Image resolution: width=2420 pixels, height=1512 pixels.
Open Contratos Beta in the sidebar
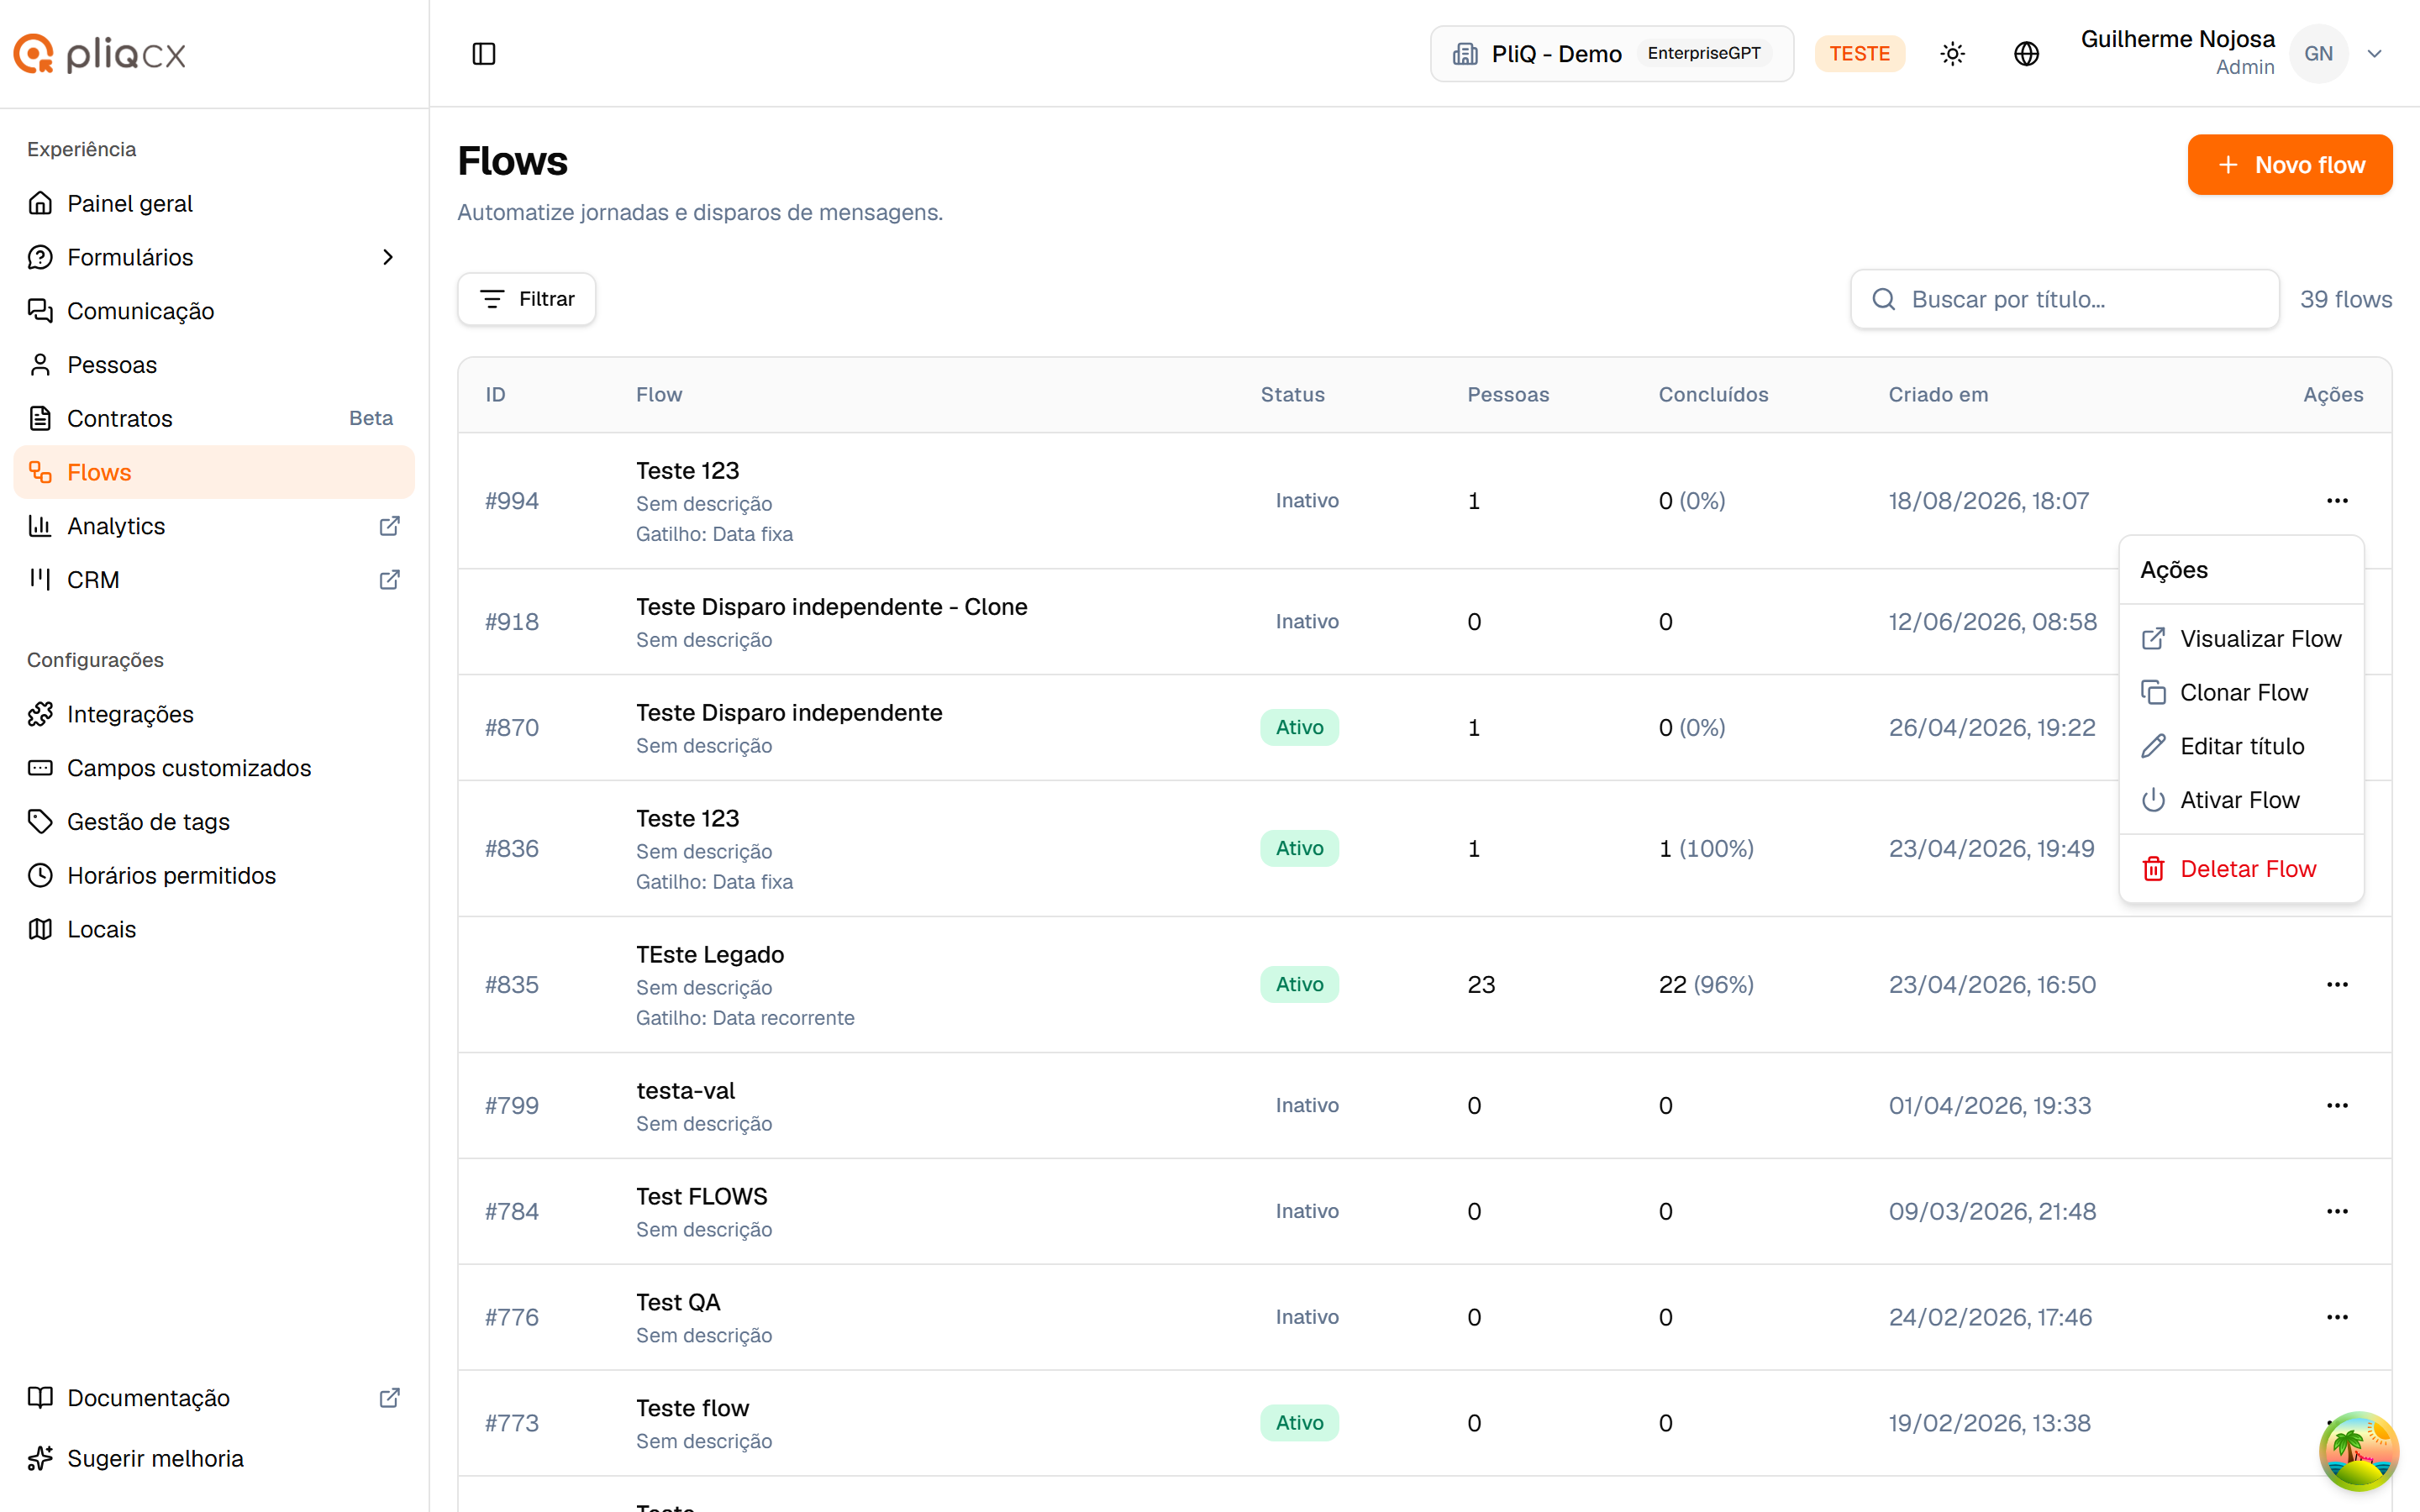tap(214, 418)
